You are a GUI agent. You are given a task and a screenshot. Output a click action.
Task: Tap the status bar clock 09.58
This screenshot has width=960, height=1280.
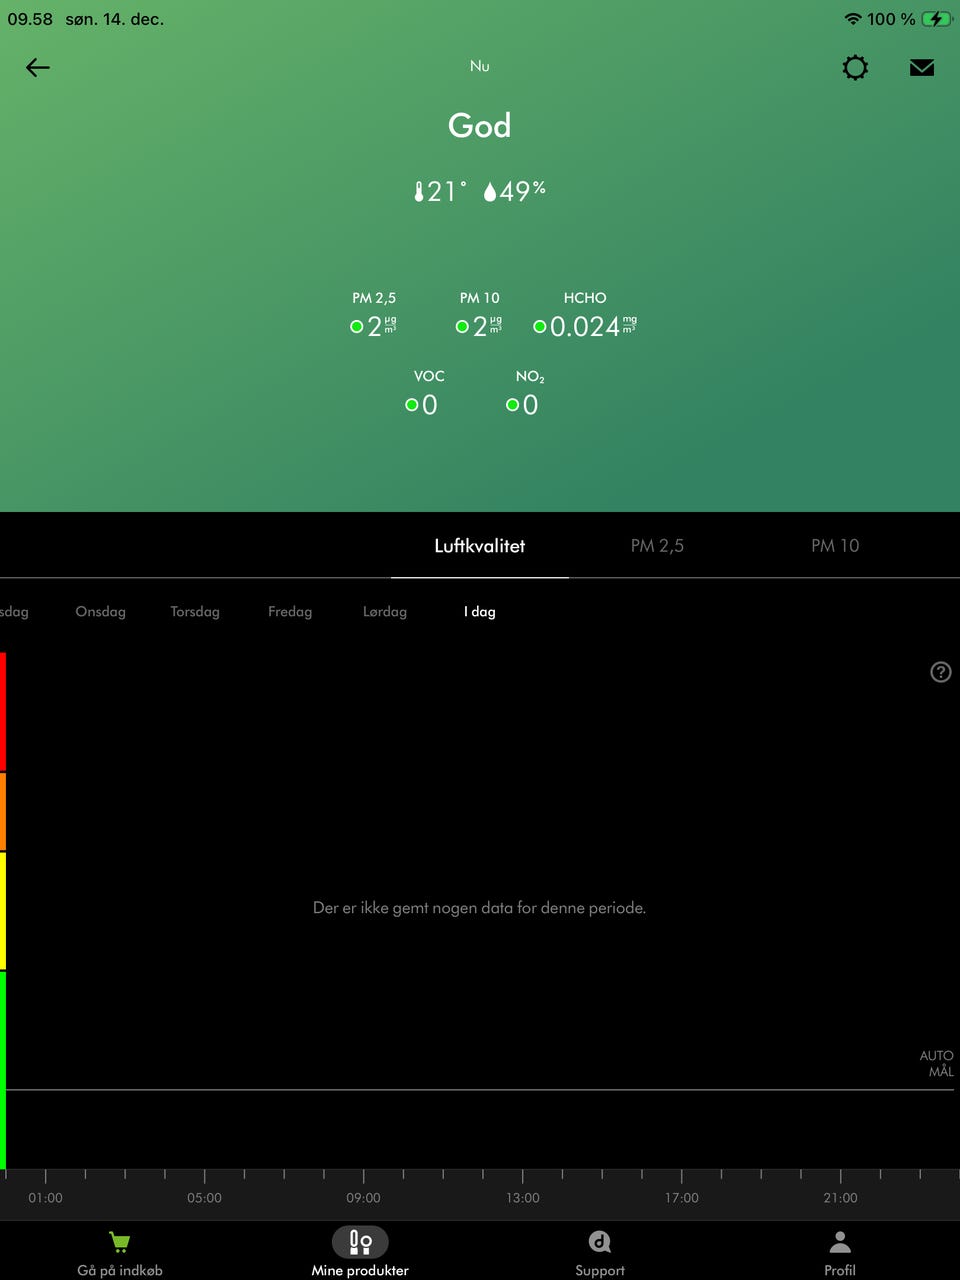tap(30, 19)
